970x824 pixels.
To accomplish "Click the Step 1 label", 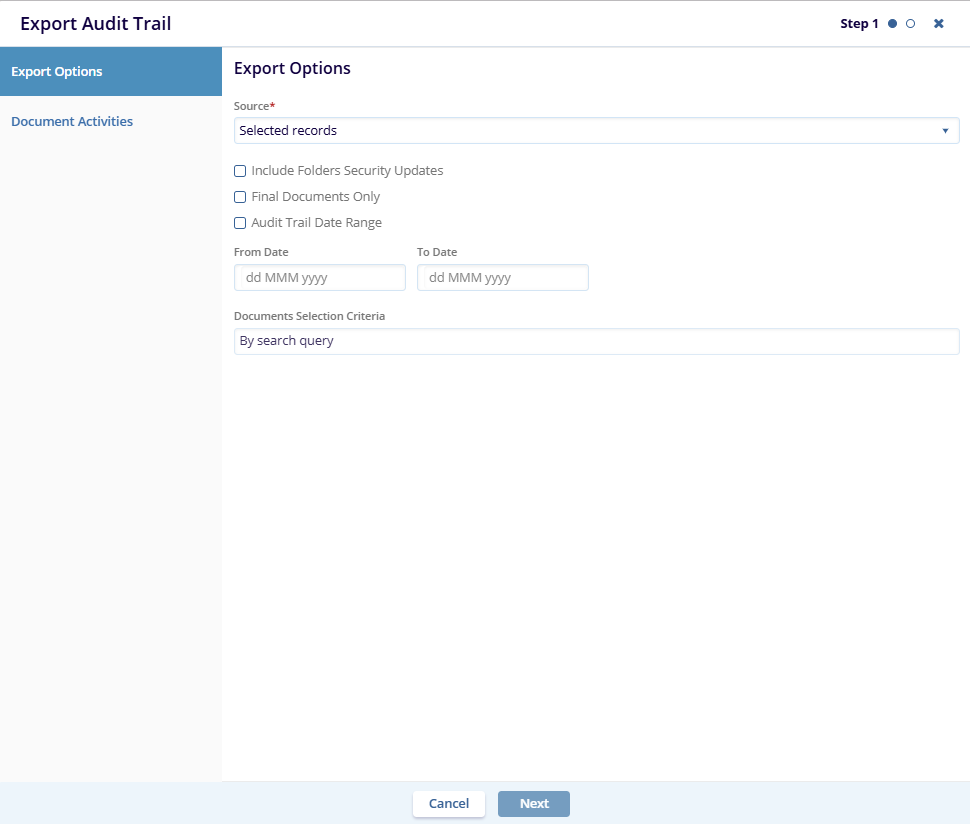I will pyautogui.click(x=859, y=24).
